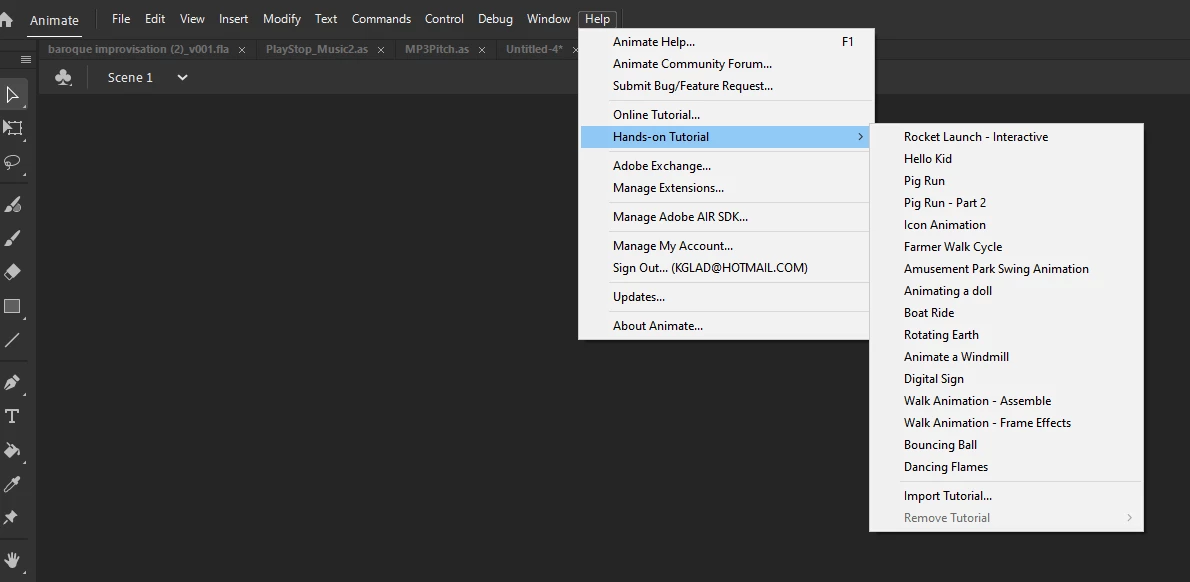
Task: Open the Edit menu
Action: tap(155, 19)
